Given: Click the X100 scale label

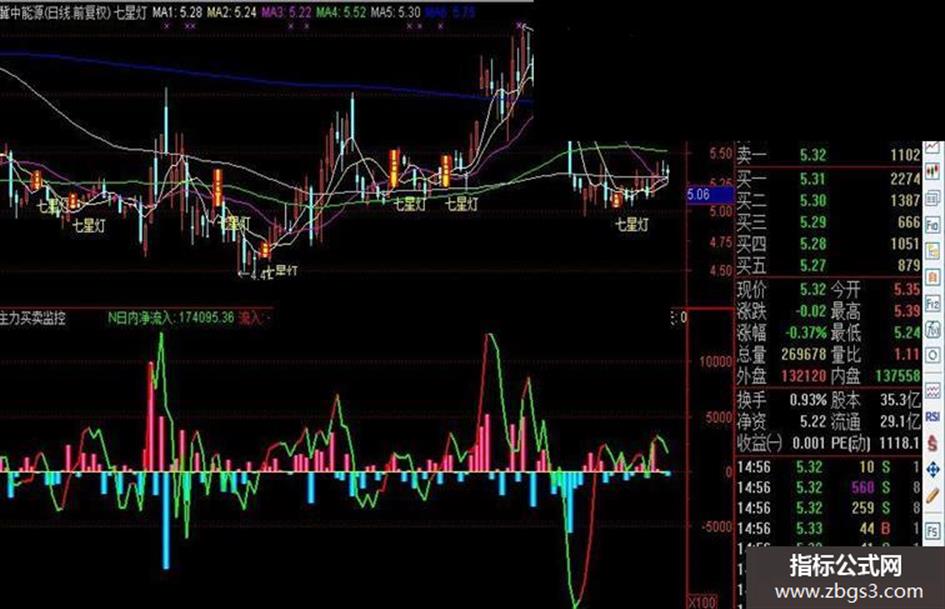Looking at the screenshot, I should (702, 602).
